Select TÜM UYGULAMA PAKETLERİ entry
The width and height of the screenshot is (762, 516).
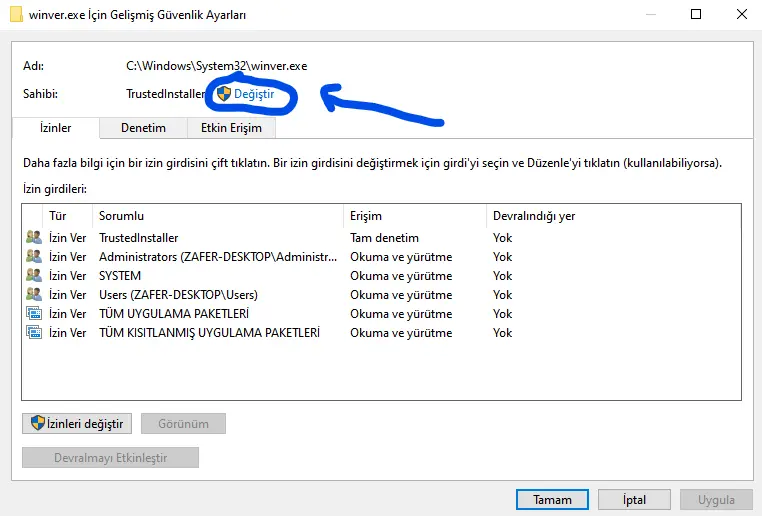(381, 313)
